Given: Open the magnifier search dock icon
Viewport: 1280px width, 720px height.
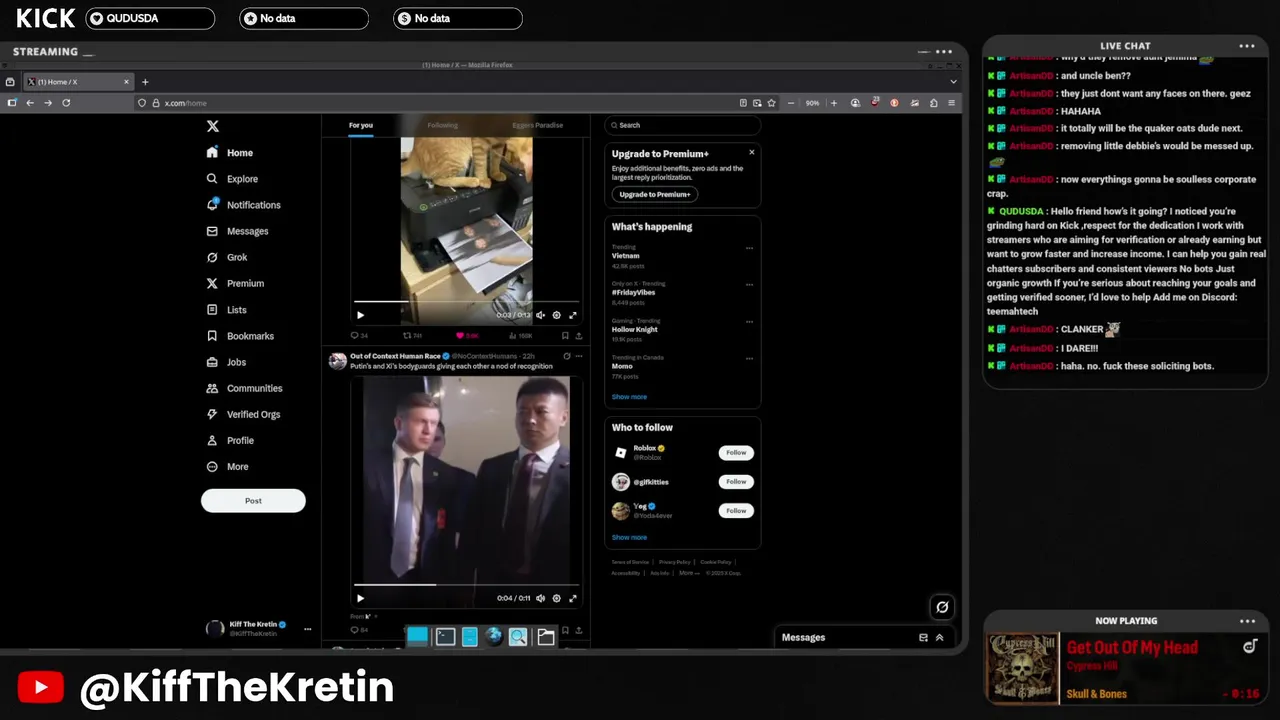Looking at the screenshot, I should pos(517,637).
